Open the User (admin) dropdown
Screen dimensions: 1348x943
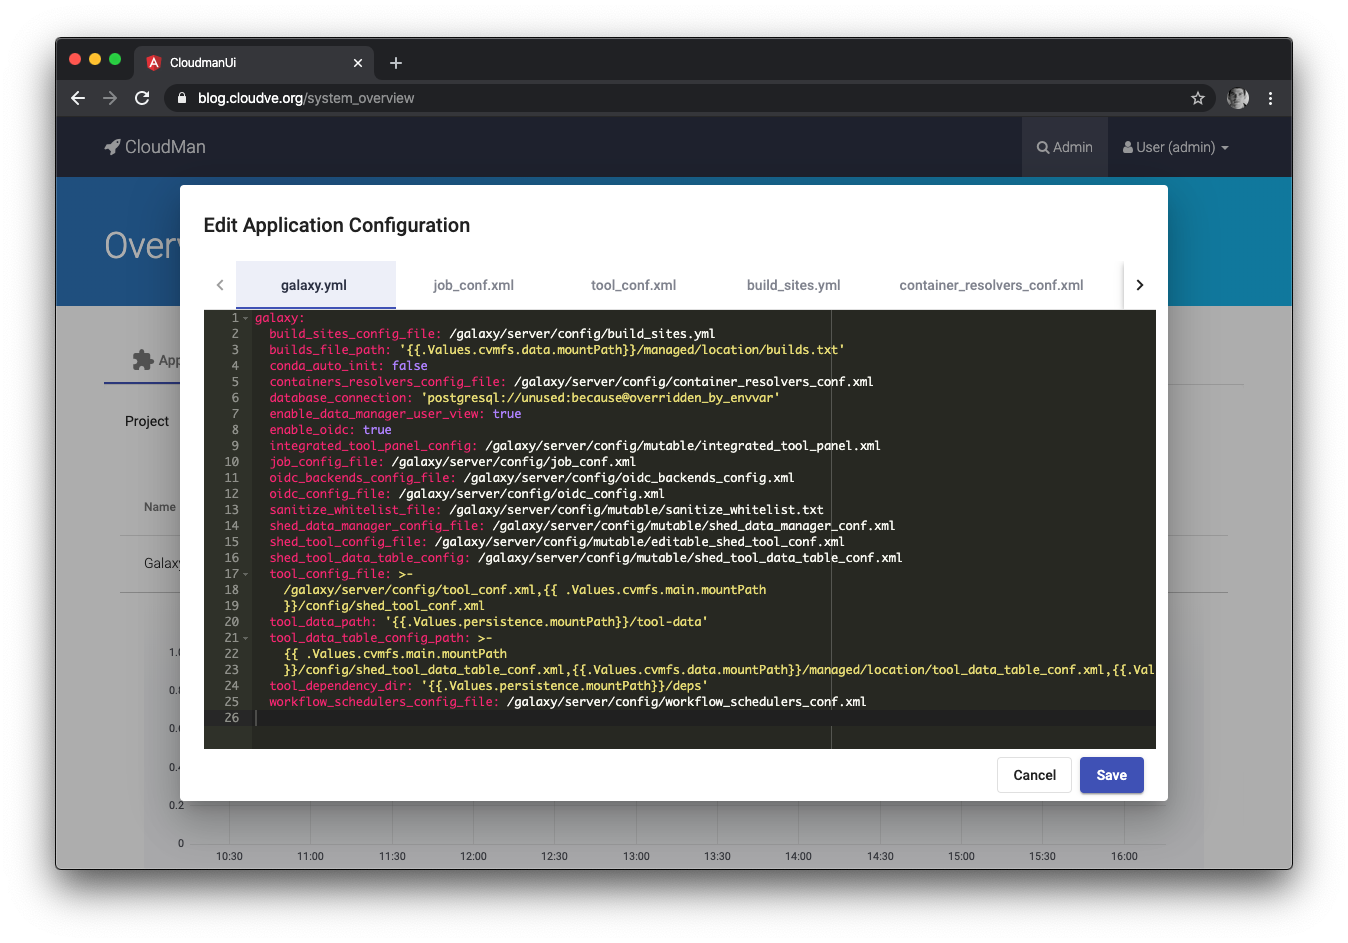pos(1176,147)
